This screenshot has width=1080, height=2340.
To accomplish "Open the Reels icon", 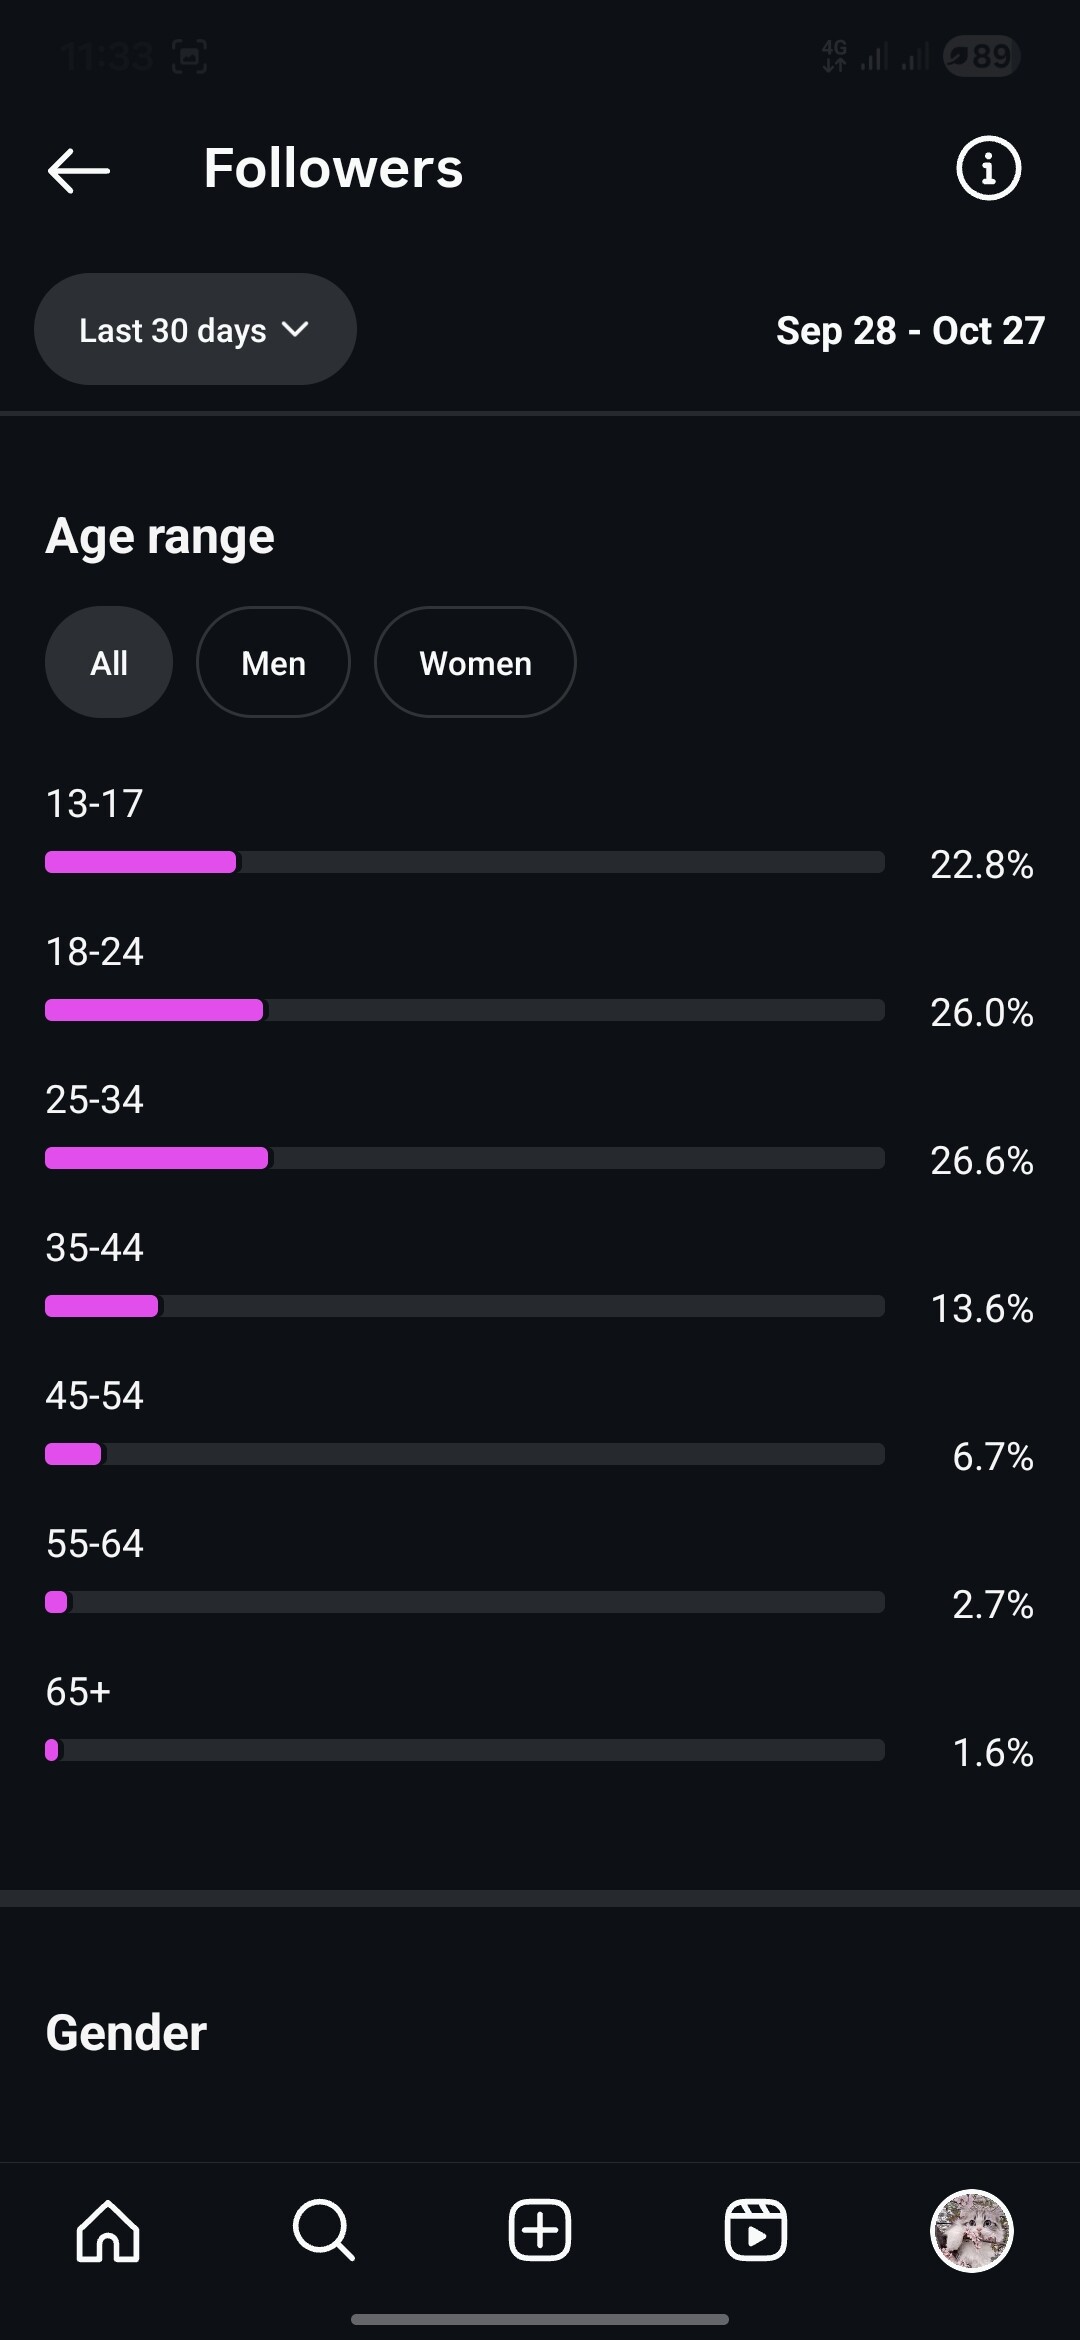I will [x=756, y=2230].
